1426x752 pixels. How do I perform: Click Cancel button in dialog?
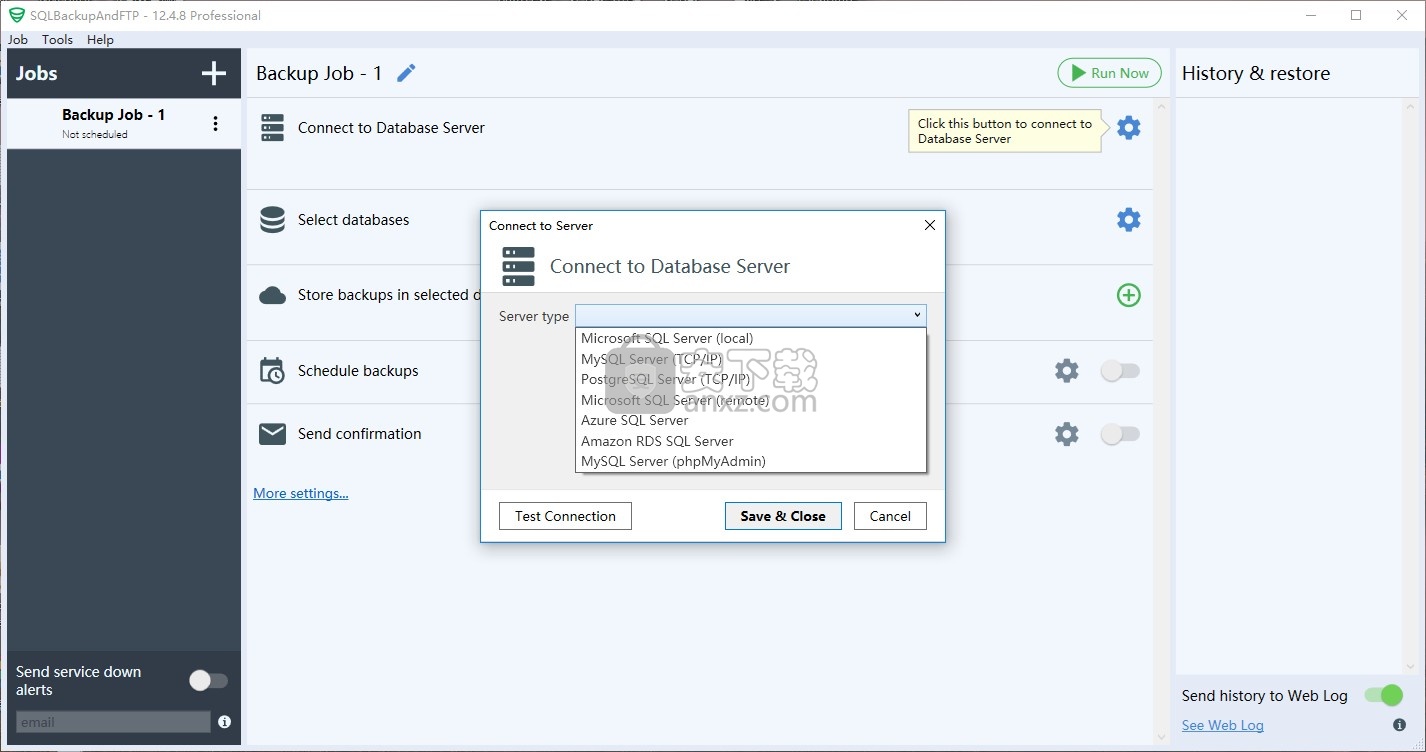(890, 516)
